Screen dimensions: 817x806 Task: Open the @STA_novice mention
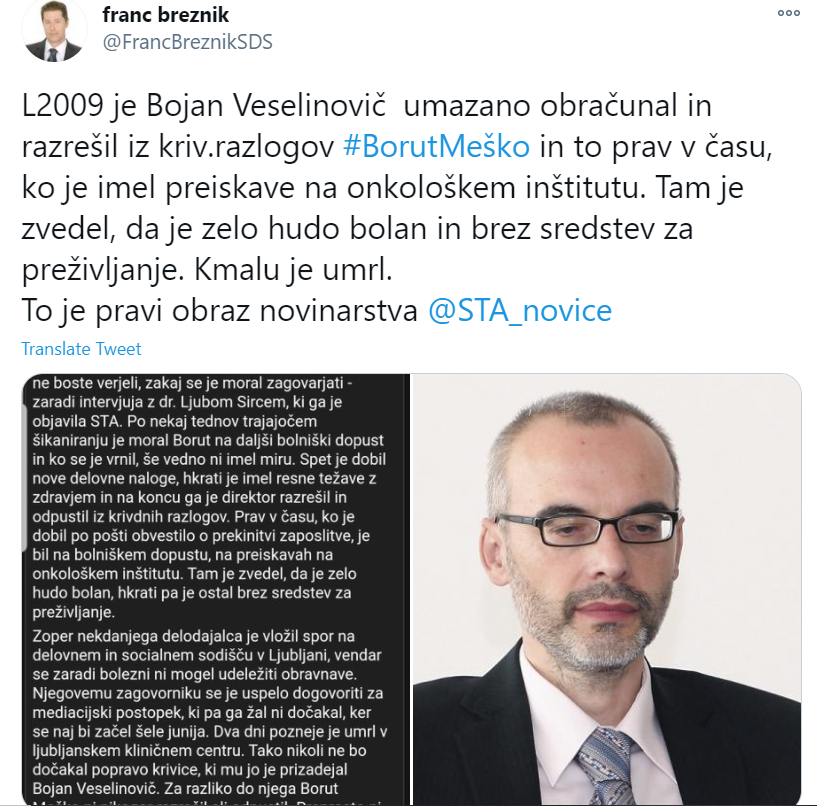(519, 311)
